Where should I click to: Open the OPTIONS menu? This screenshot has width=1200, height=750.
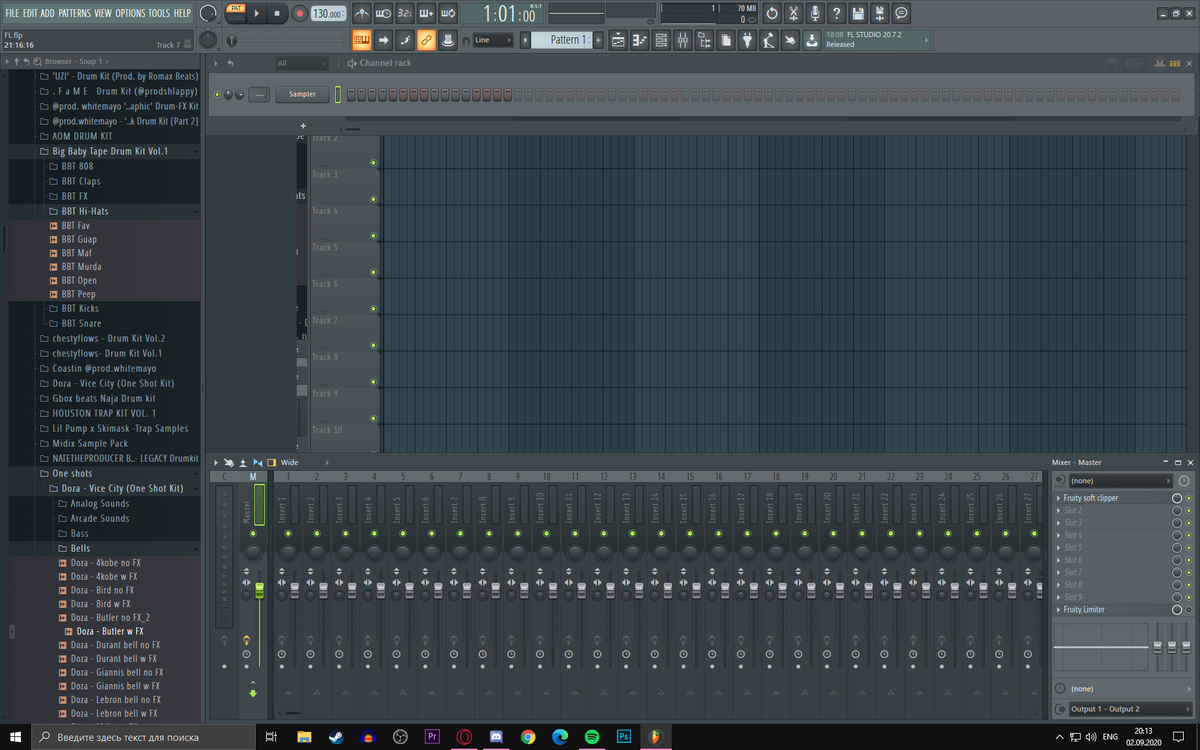(130, 13)
